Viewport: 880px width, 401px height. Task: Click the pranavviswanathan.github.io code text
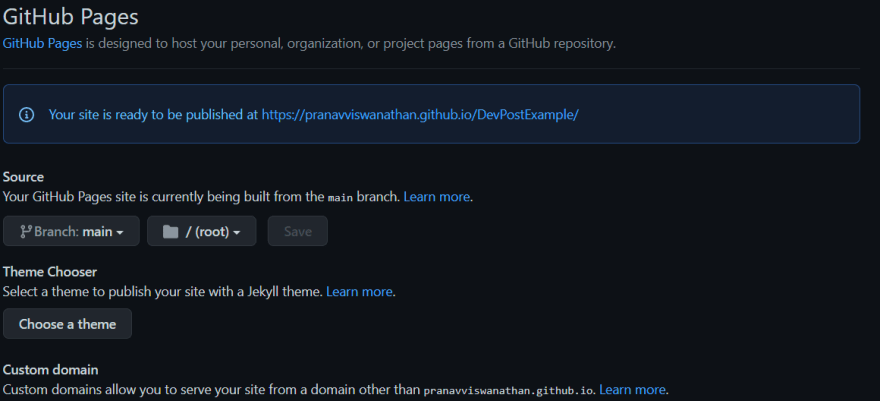click(x=508, y=390)
